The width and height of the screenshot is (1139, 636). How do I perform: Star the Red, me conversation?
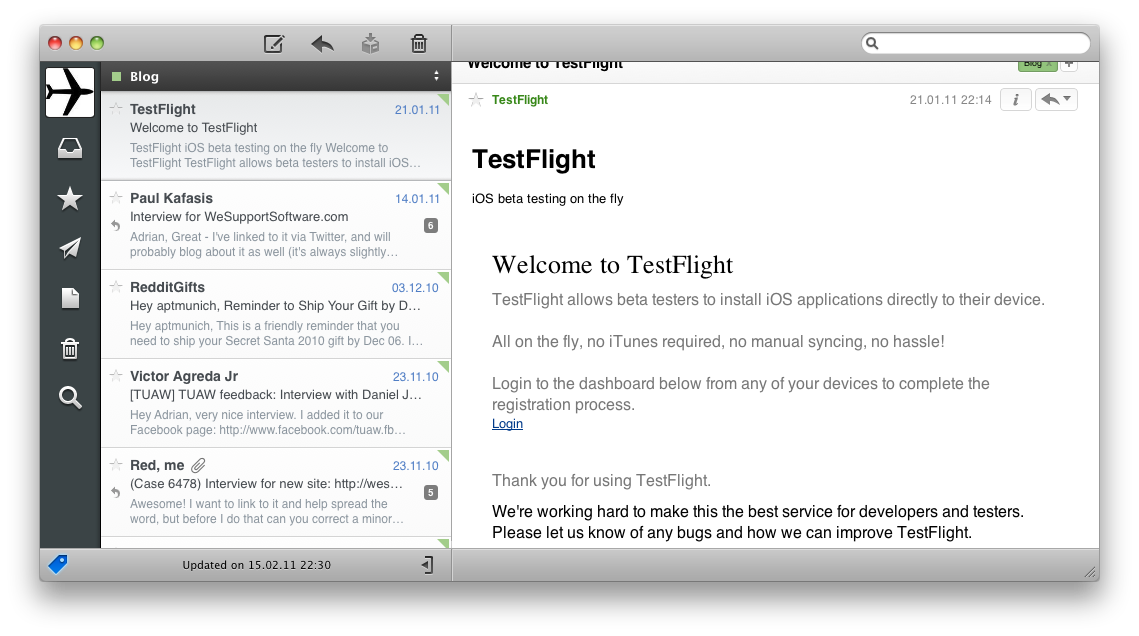115,465
